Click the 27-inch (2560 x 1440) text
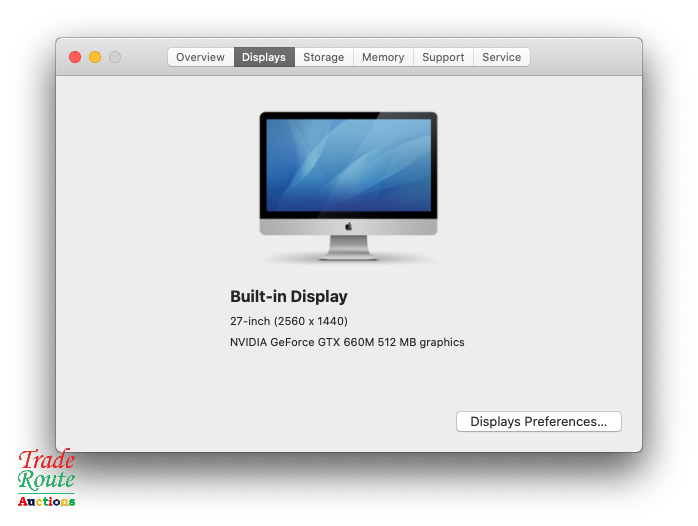The width and height of the screenshot is (698, 526). 289,321
